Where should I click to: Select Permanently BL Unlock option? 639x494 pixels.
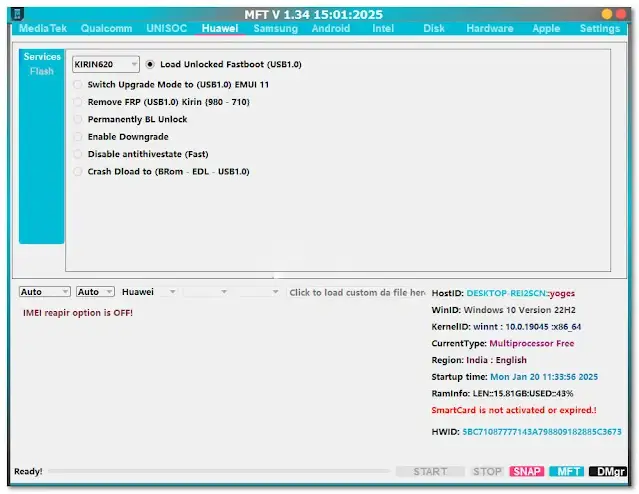(130, 119)
